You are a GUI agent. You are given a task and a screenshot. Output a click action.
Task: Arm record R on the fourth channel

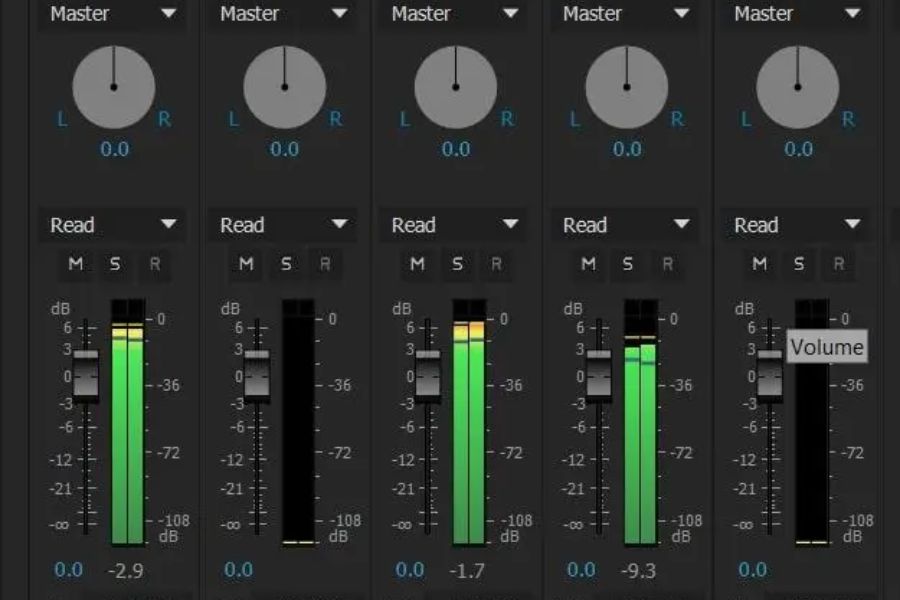tap(667, 264)
